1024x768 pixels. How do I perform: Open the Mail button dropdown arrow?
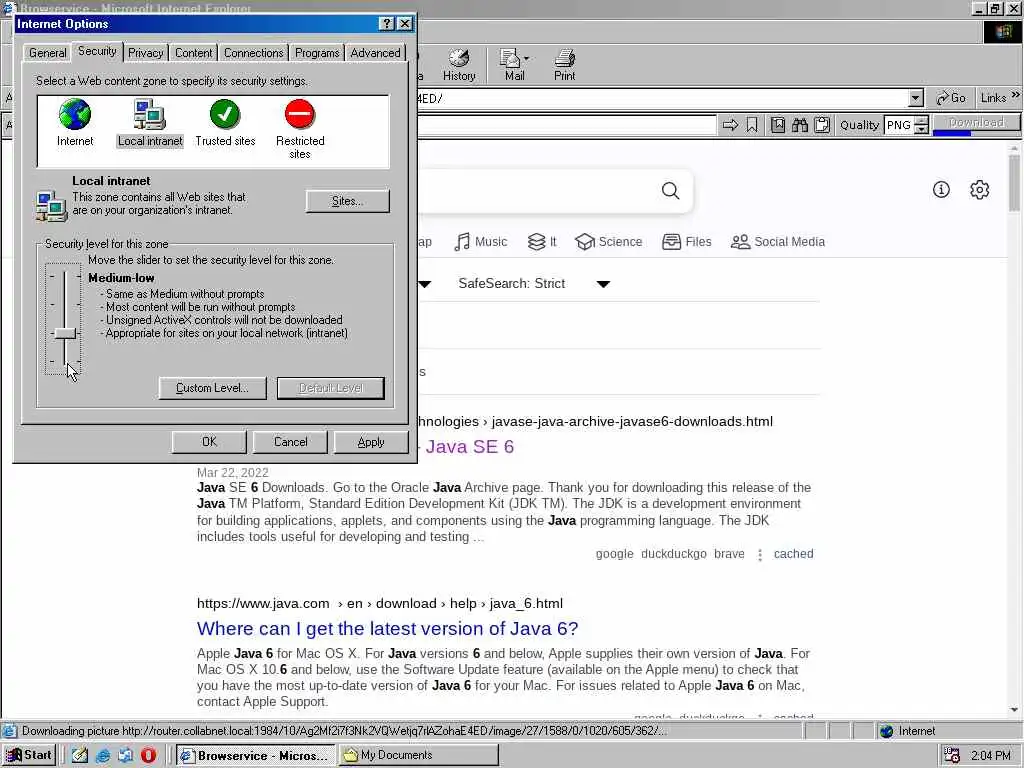526,58
